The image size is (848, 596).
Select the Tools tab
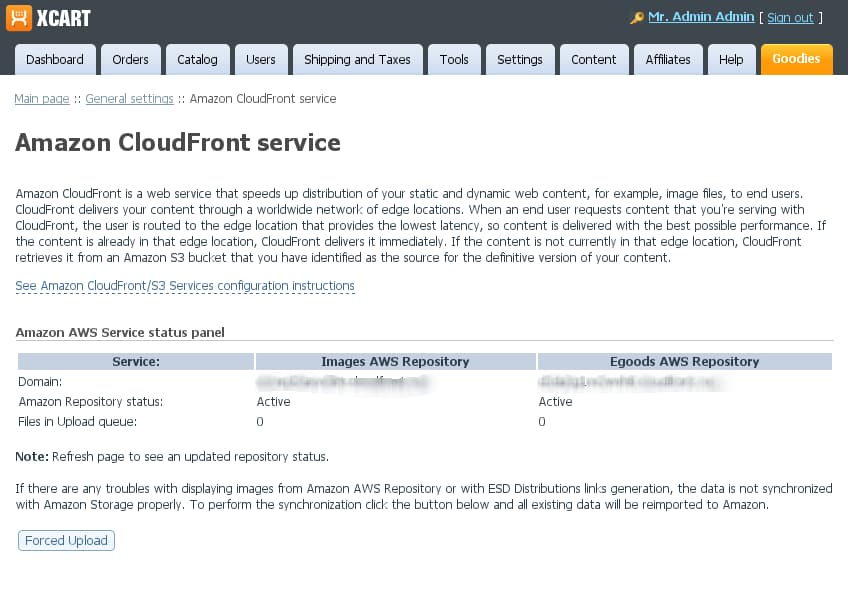[x=454, y=59]
